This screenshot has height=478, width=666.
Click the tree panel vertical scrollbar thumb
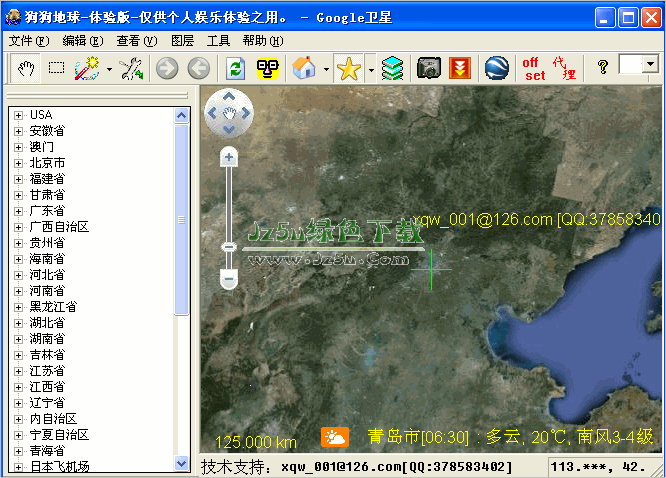click(181, 220)
